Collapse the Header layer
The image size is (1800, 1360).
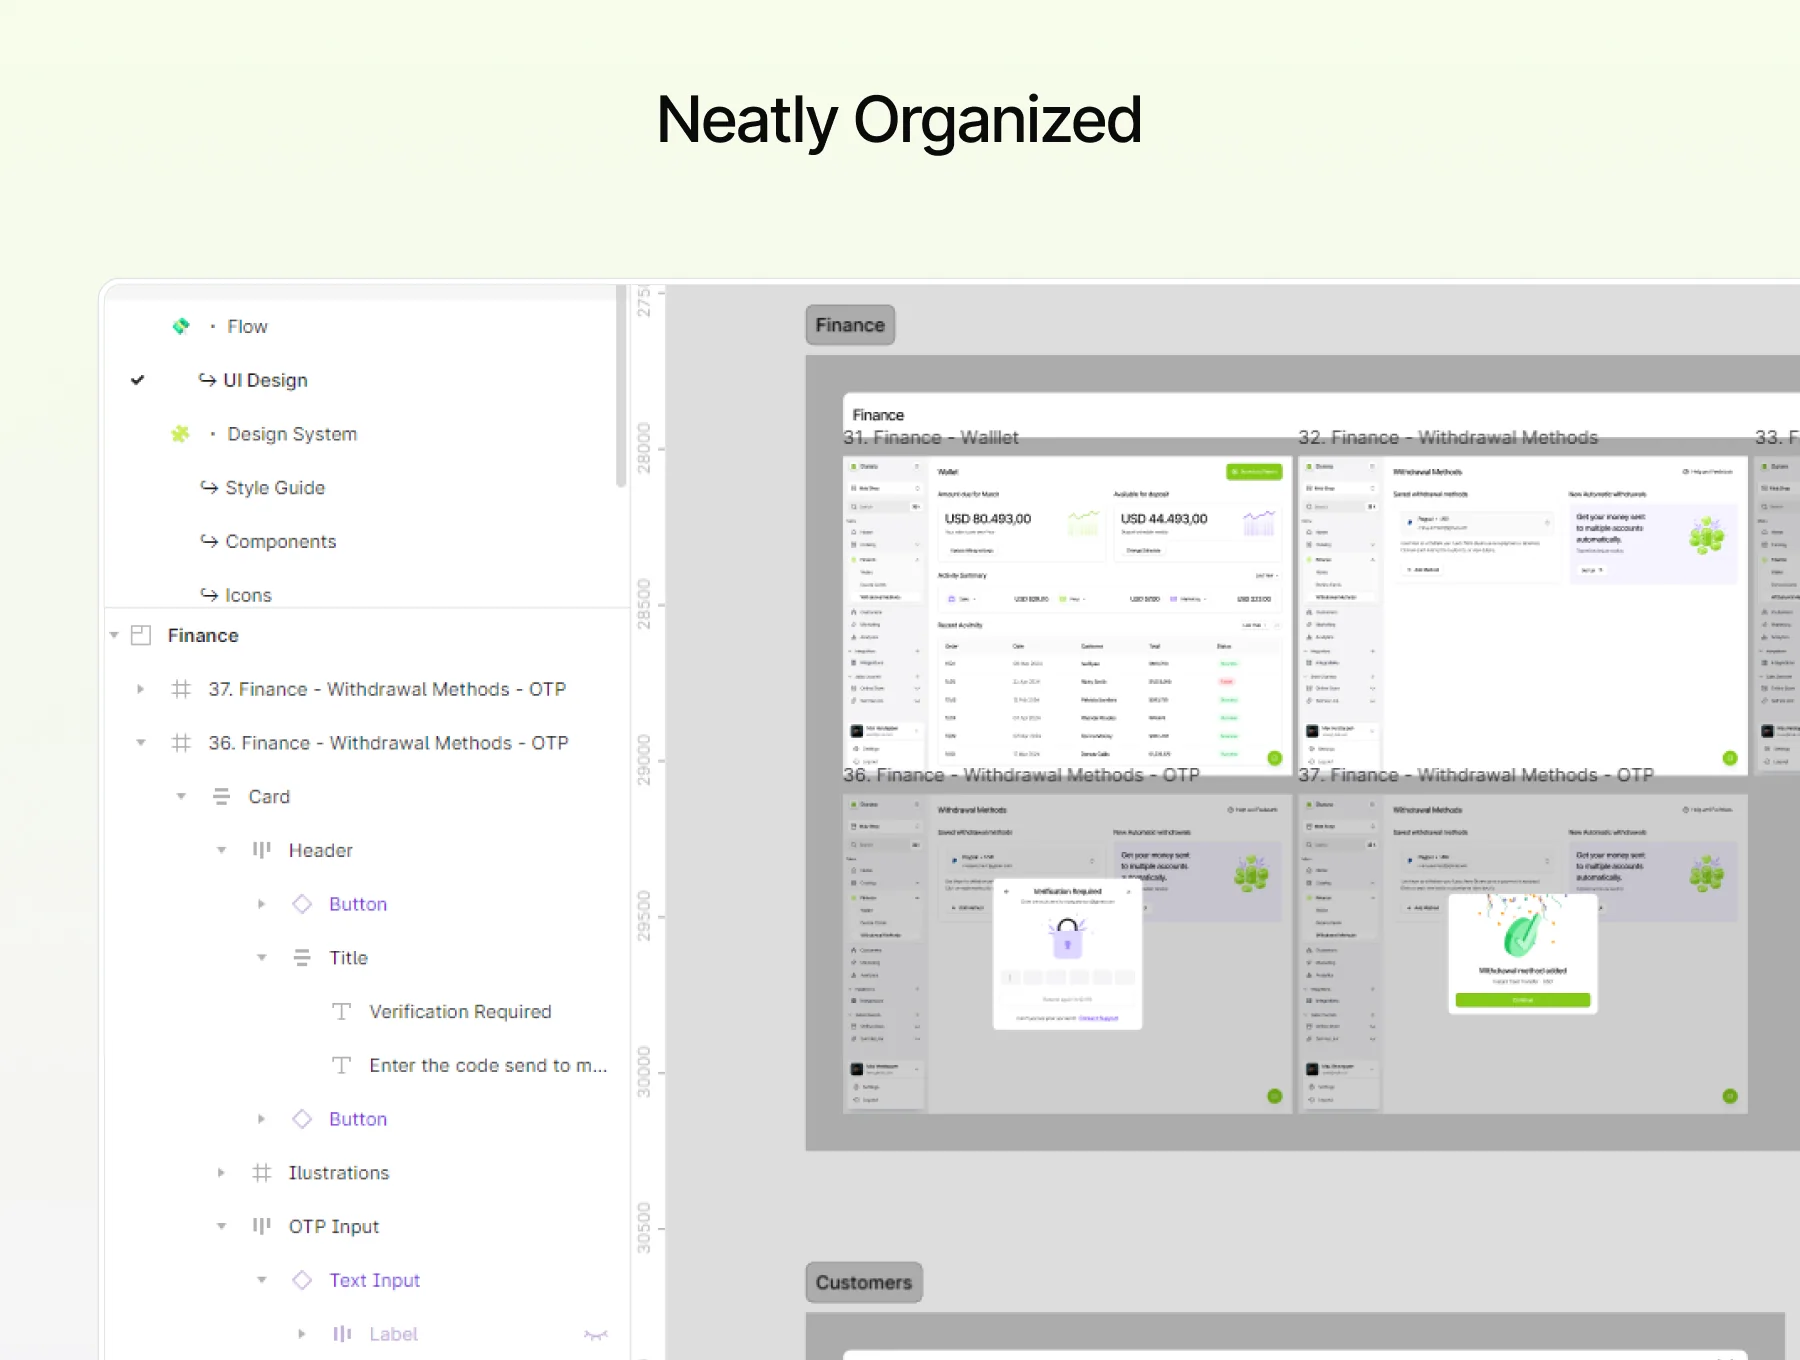pyautogui.click(x=221, y=850)
